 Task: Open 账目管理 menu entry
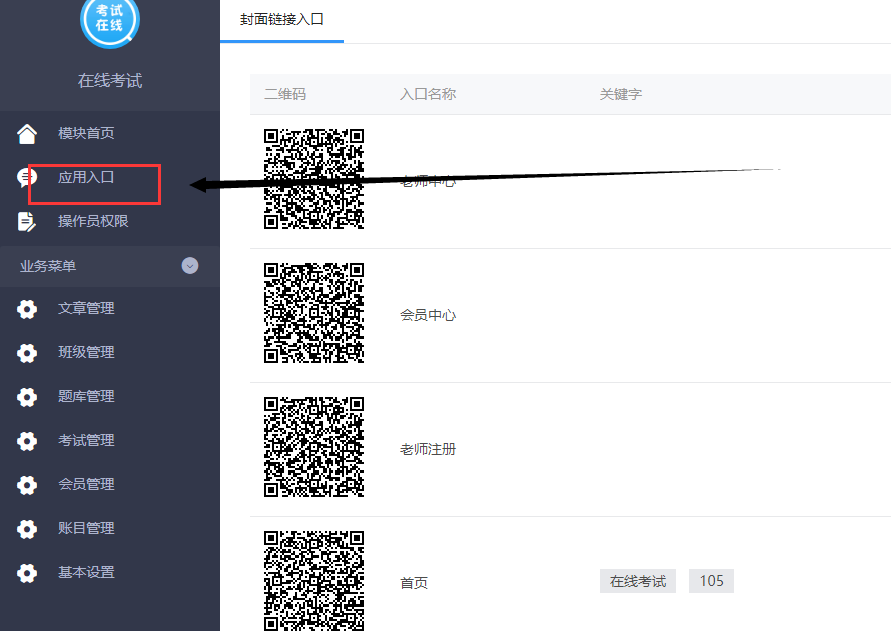86,528
